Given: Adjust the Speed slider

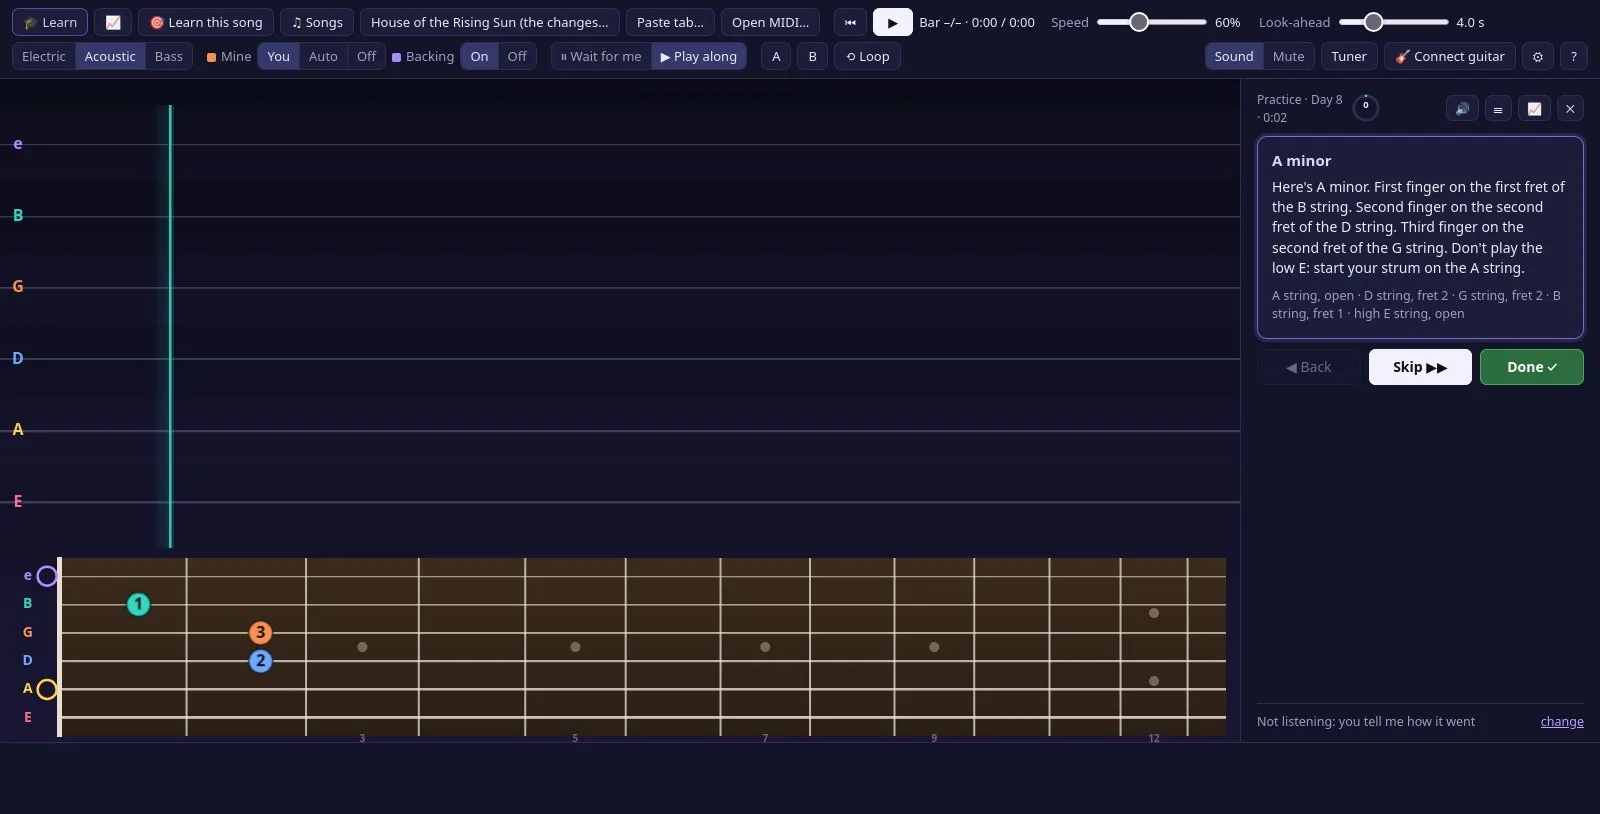Looking at the screenshot, I should pos(1152,22).
